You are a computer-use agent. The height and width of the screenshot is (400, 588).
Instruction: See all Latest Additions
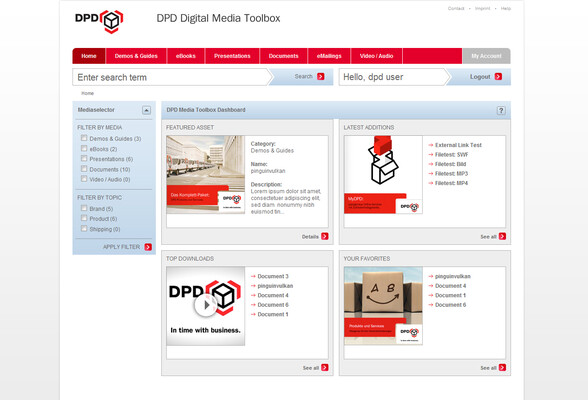pos(493,237)
